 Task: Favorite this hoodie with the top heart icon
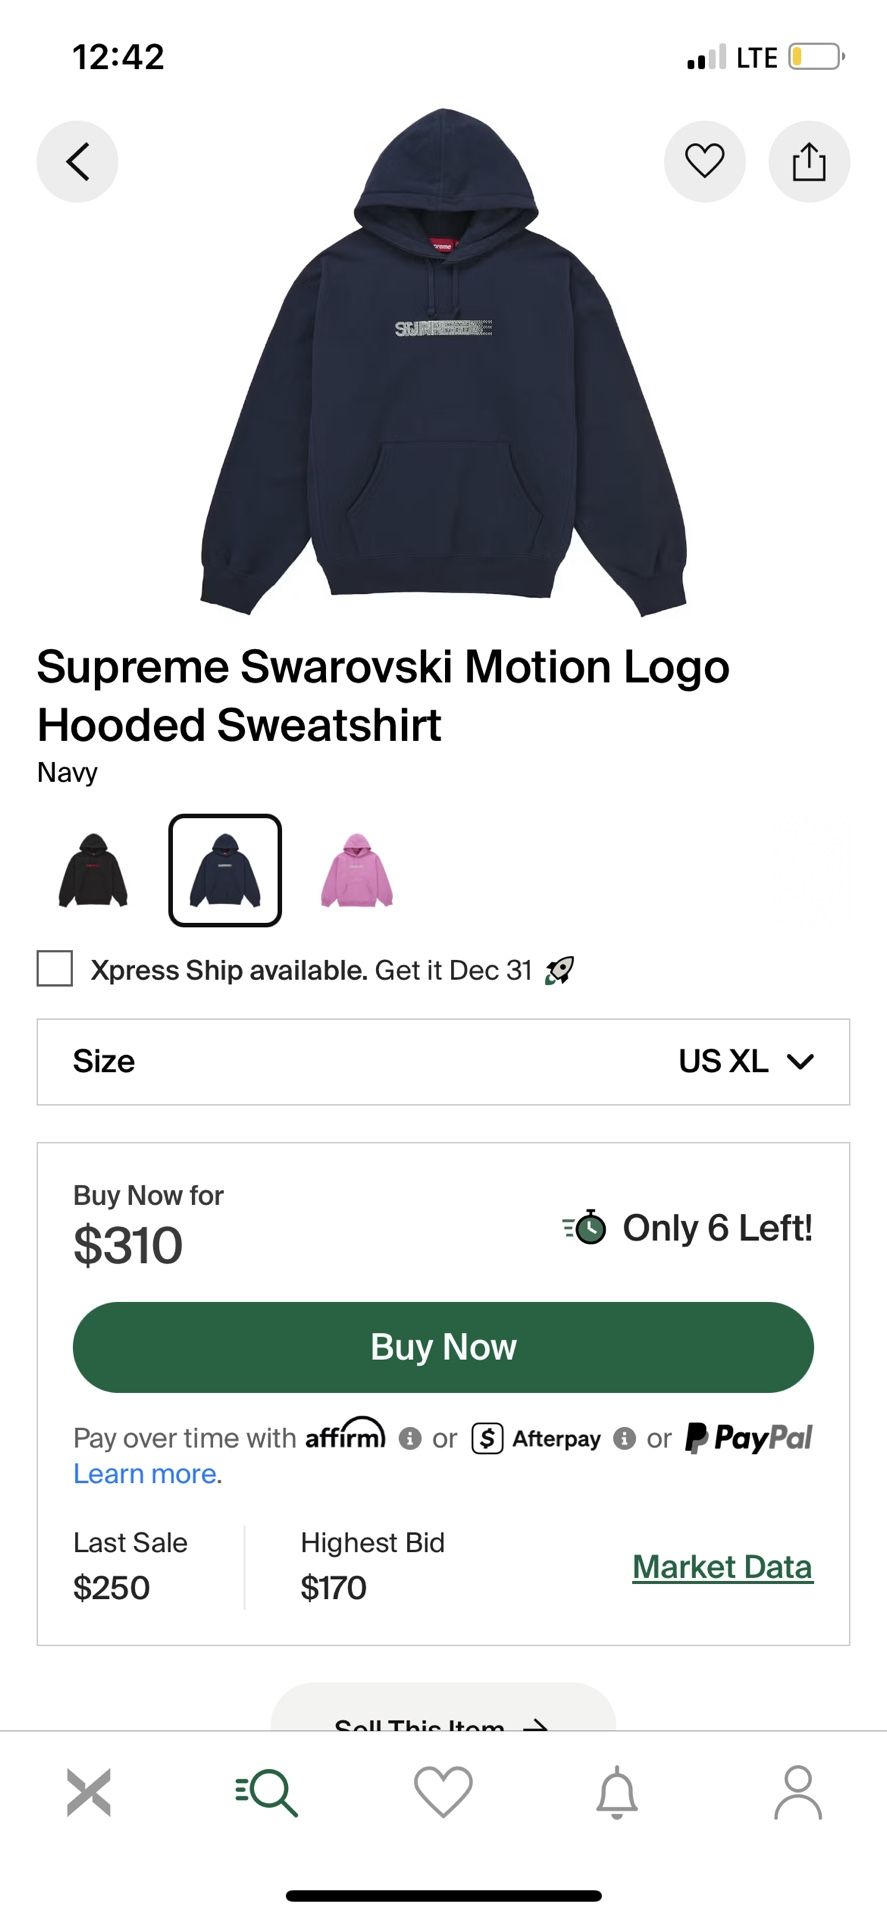[704, 161]
